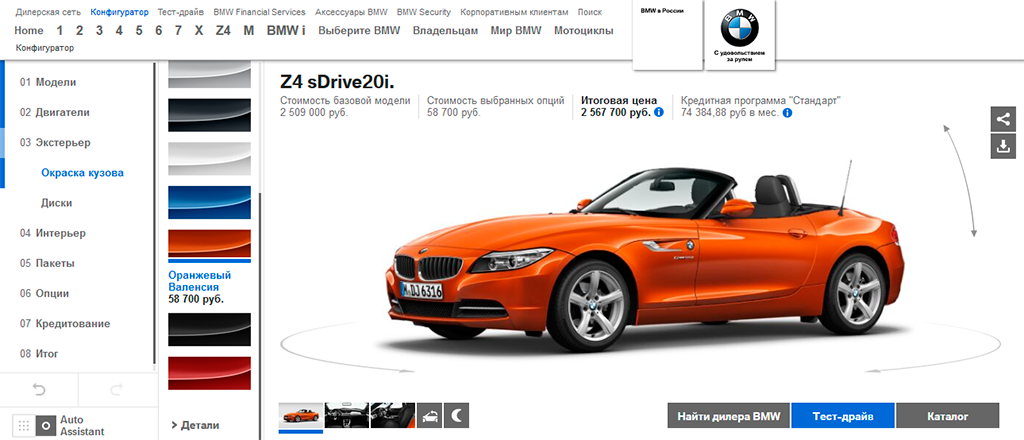
Task: Open step 08 Итог
Action: click(x=39, y=354)
